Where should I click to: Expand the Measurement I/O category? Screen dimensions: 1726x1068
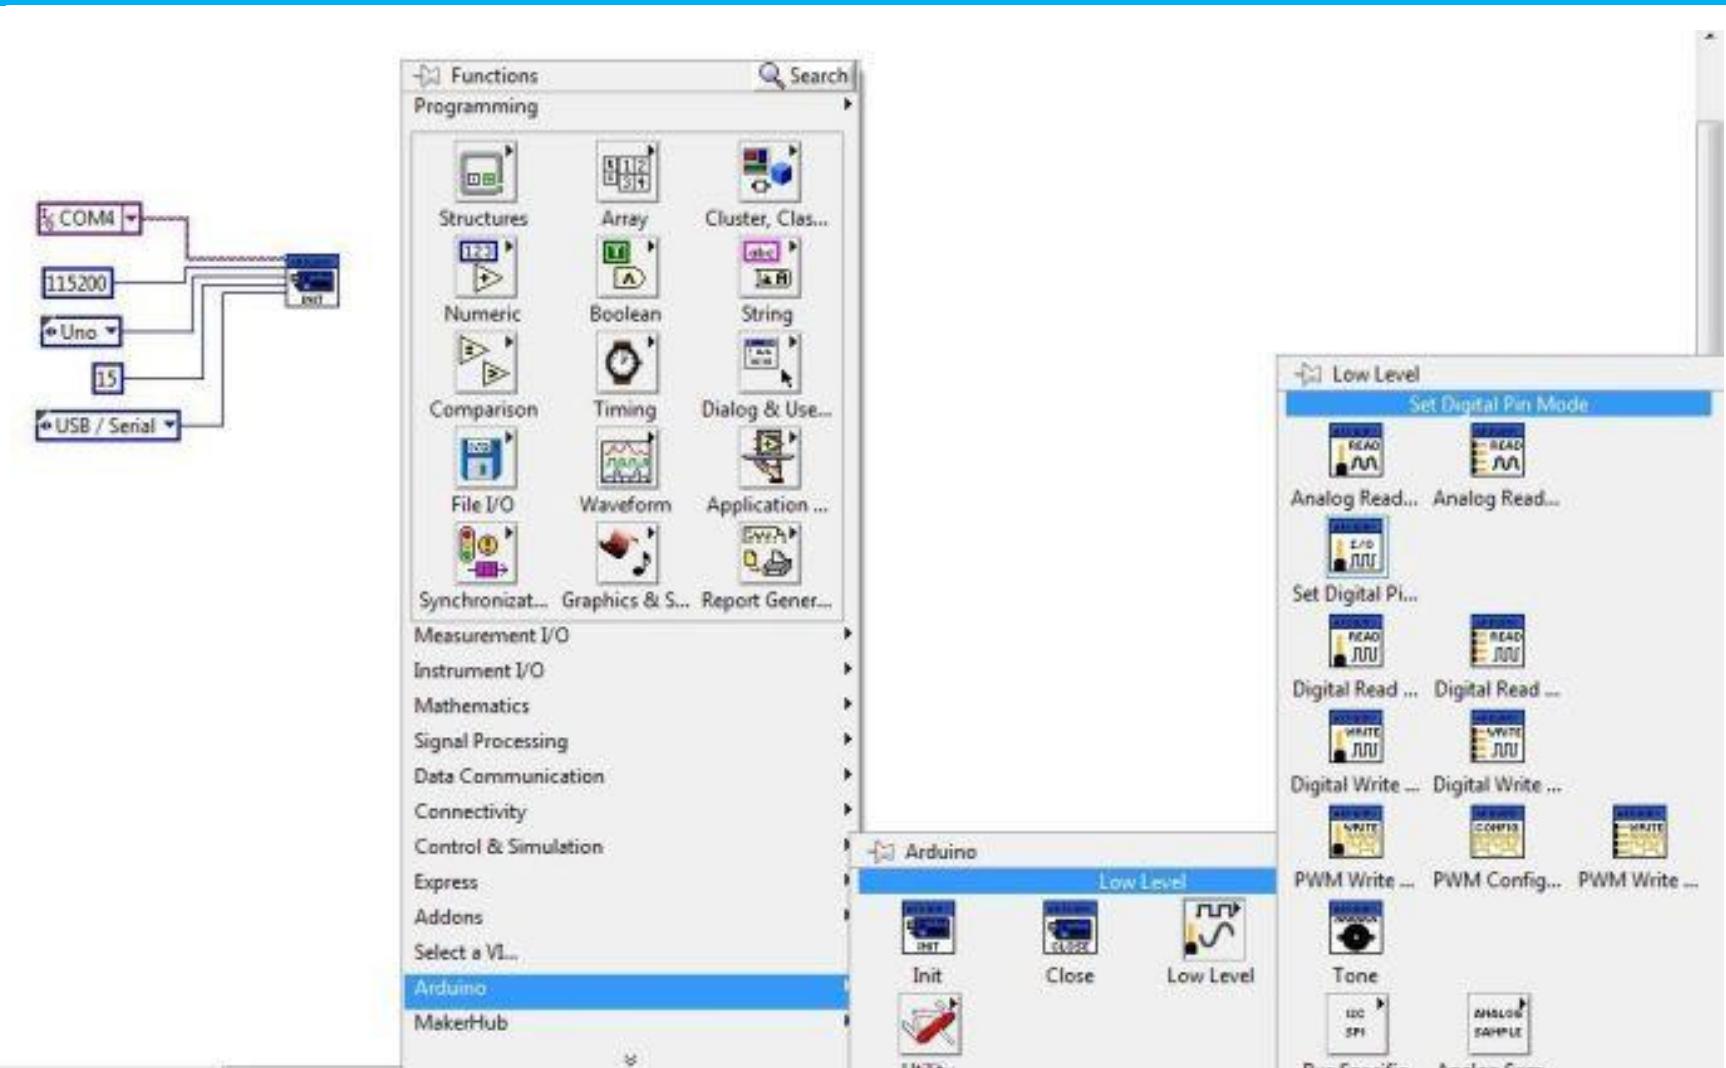pos(631,635)
